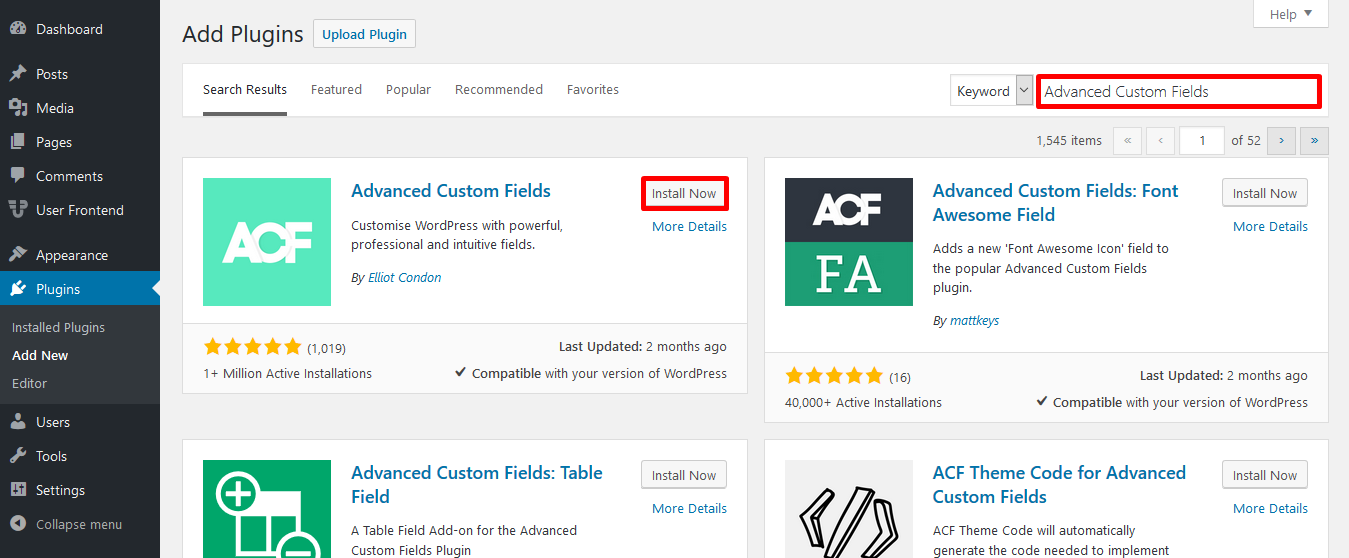Click the plugin search input field
Image resolution: width=1349 pixels, height=558 pixels.
click(1178, 92)
